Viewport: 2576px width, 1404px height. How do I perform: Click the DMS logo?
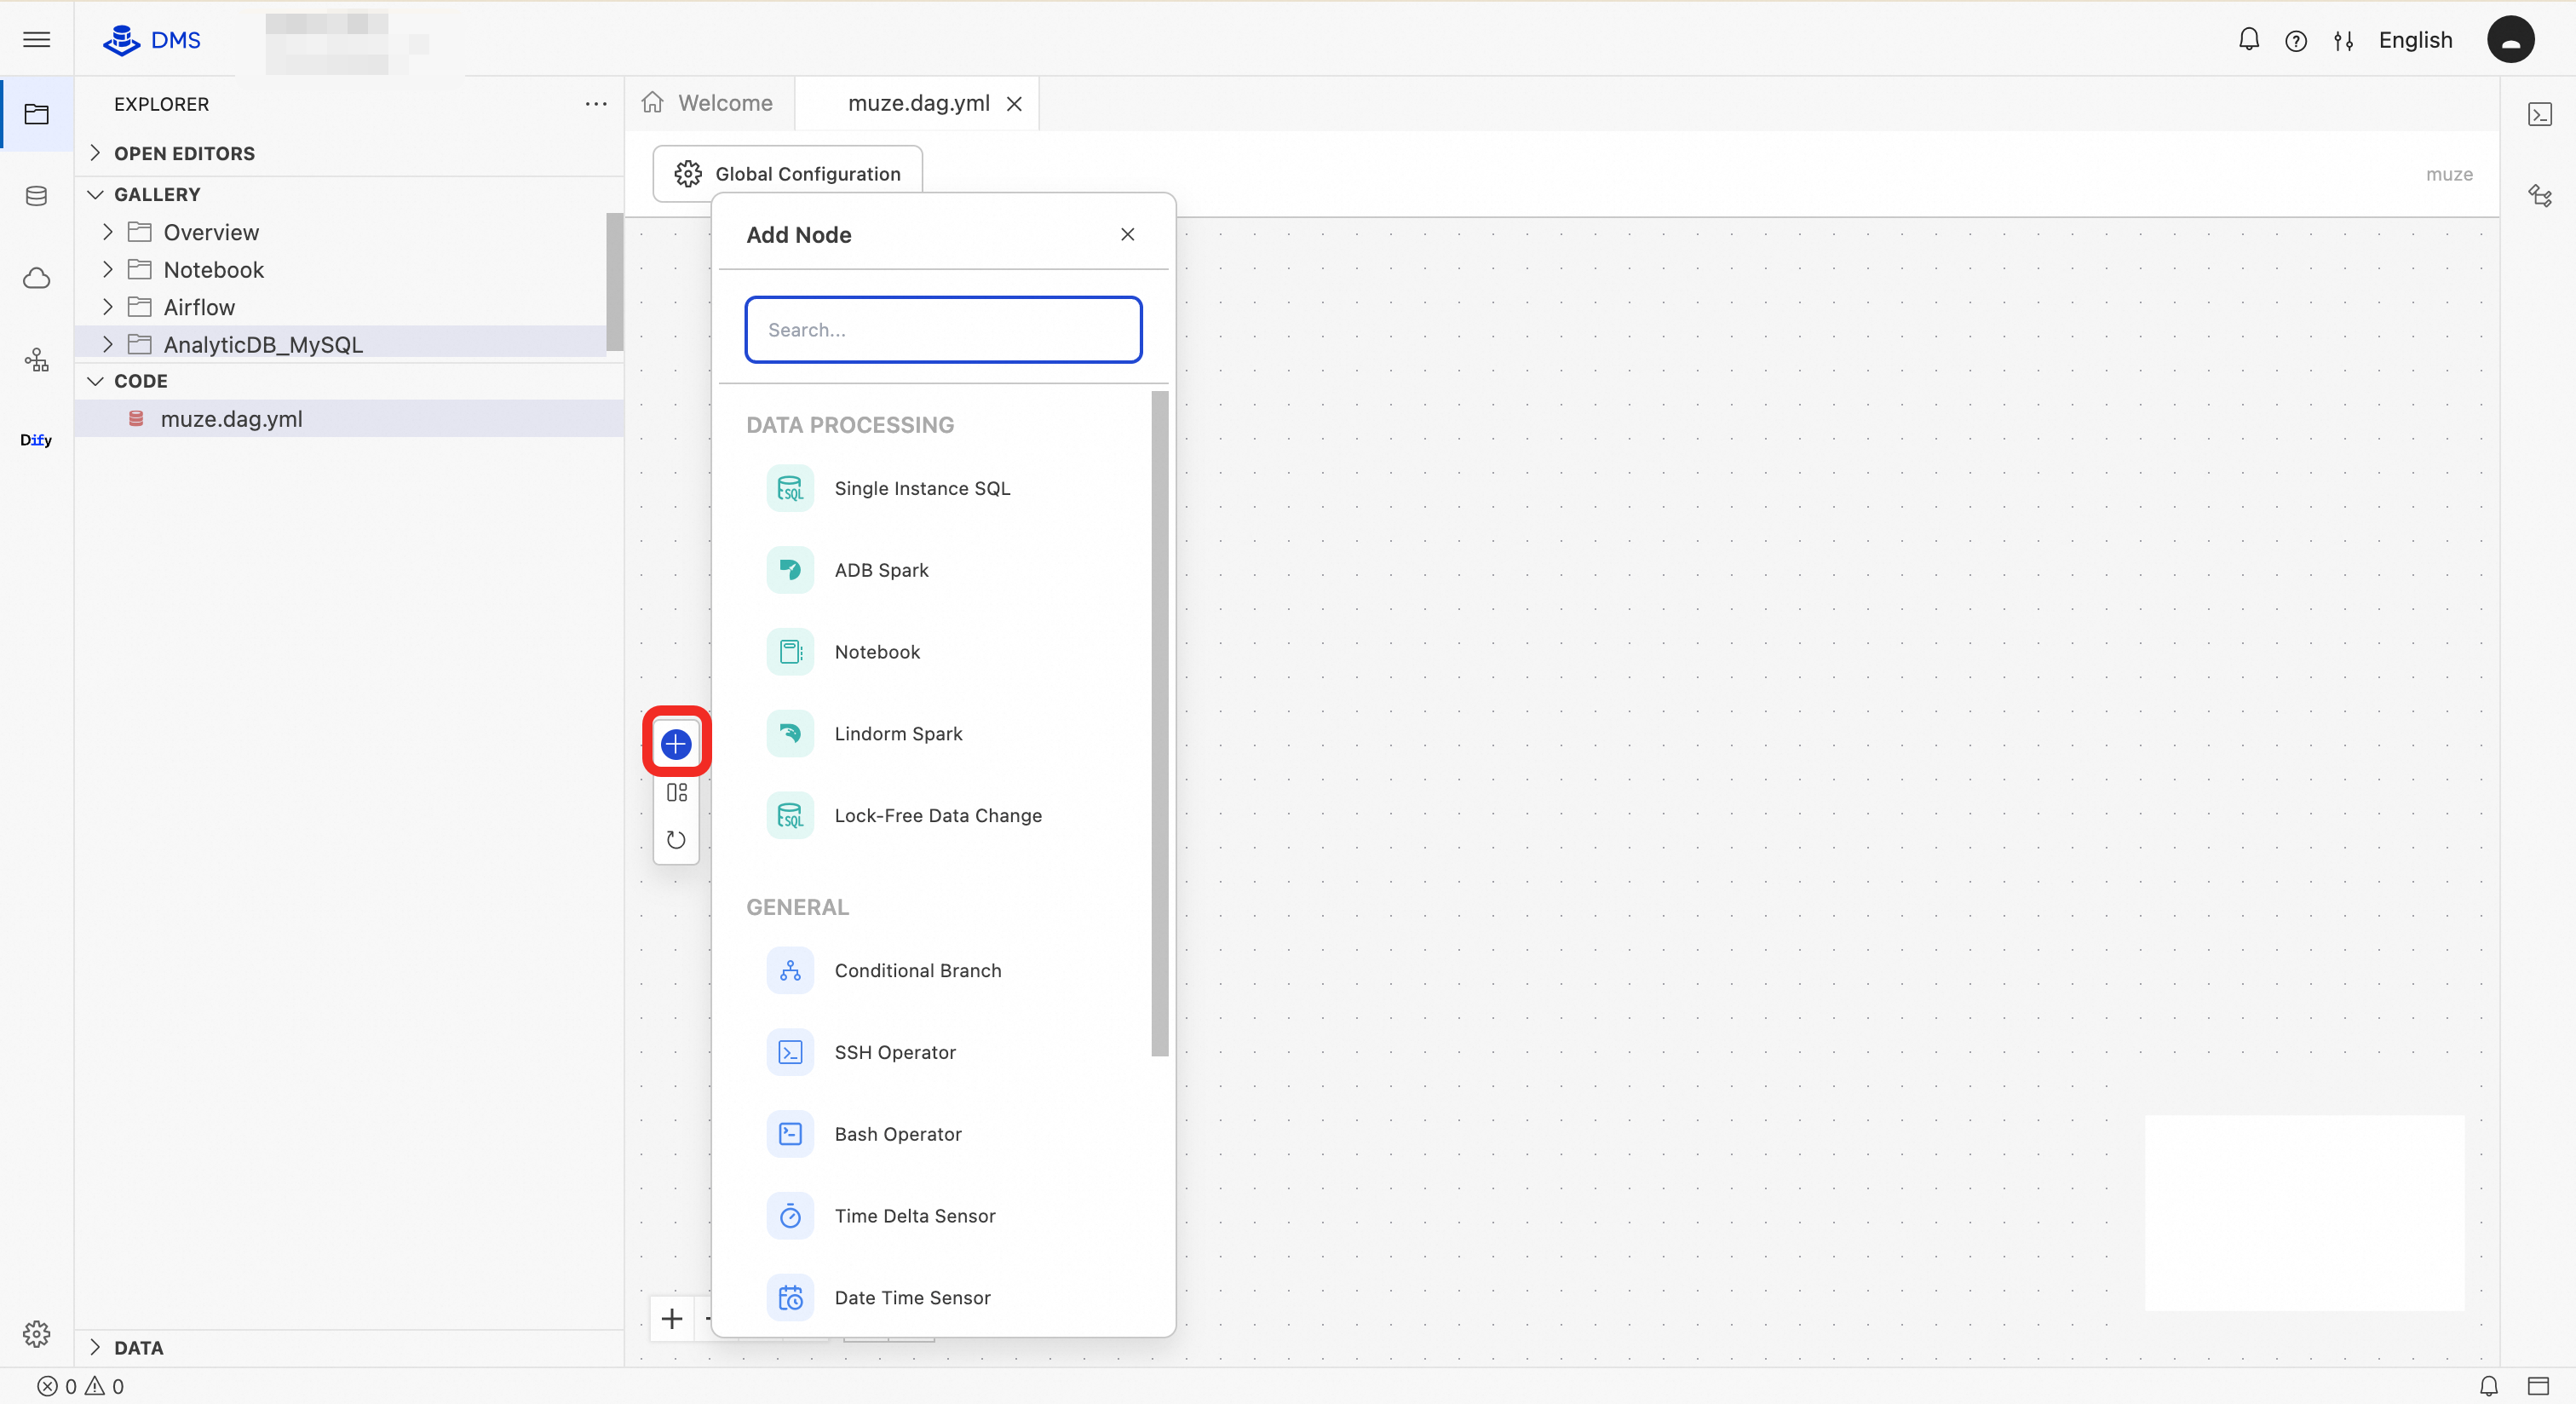(152, 40)
